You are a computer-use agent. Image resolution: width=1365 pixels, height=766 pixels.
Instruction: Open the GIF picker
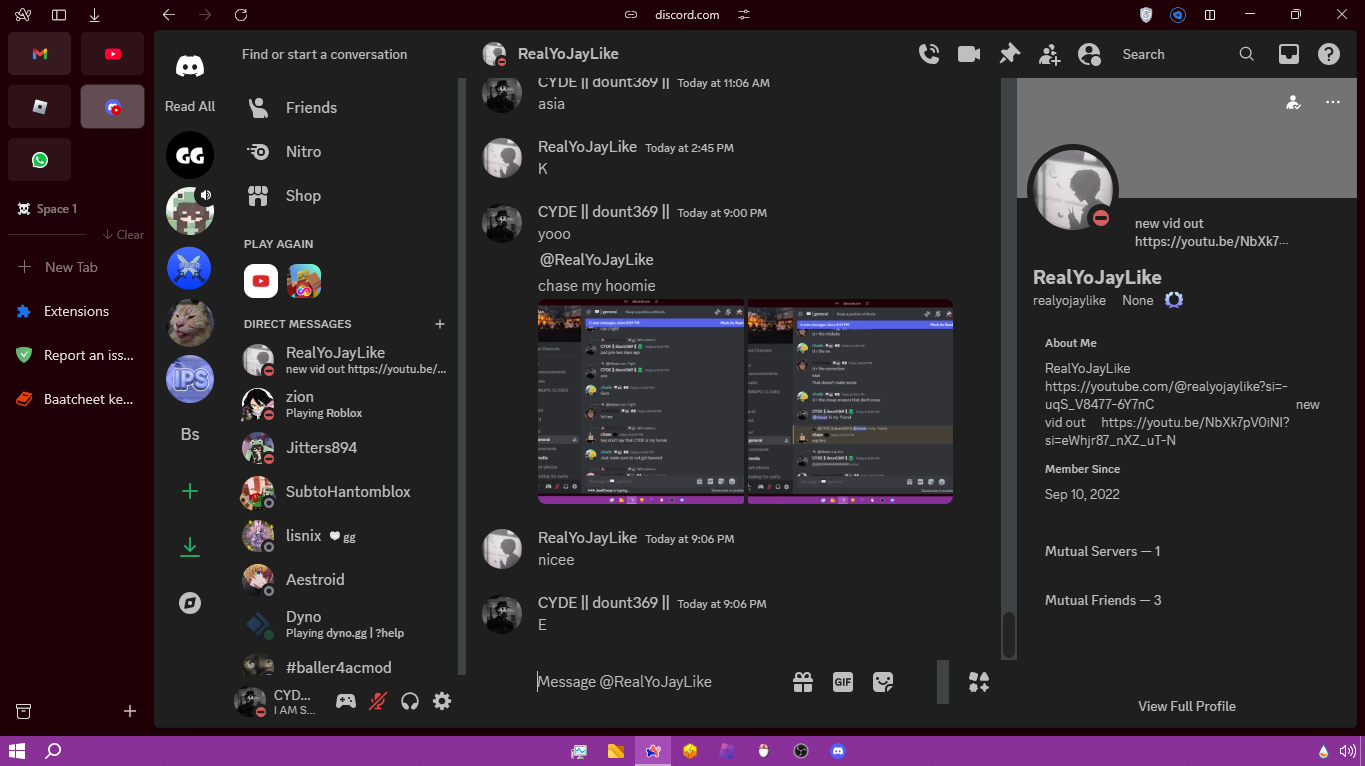843,682
